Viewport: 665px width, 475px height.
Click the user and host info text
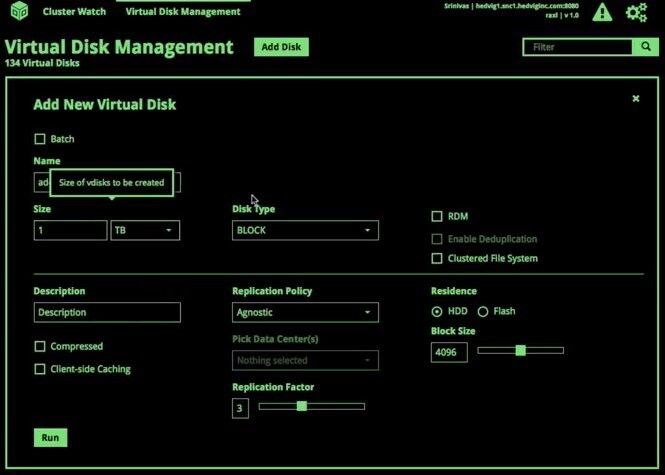click(511, 11)
